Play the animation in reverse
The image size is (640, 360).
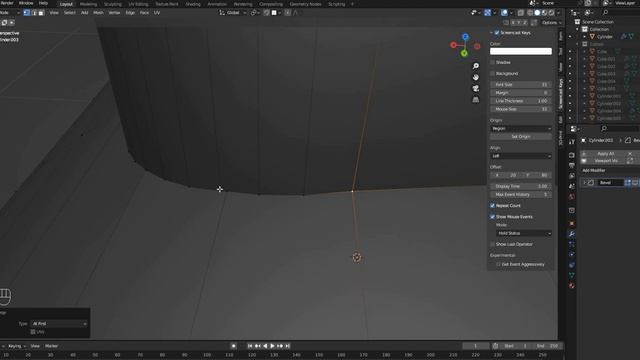pyautogui.click(x=265, y=346)
